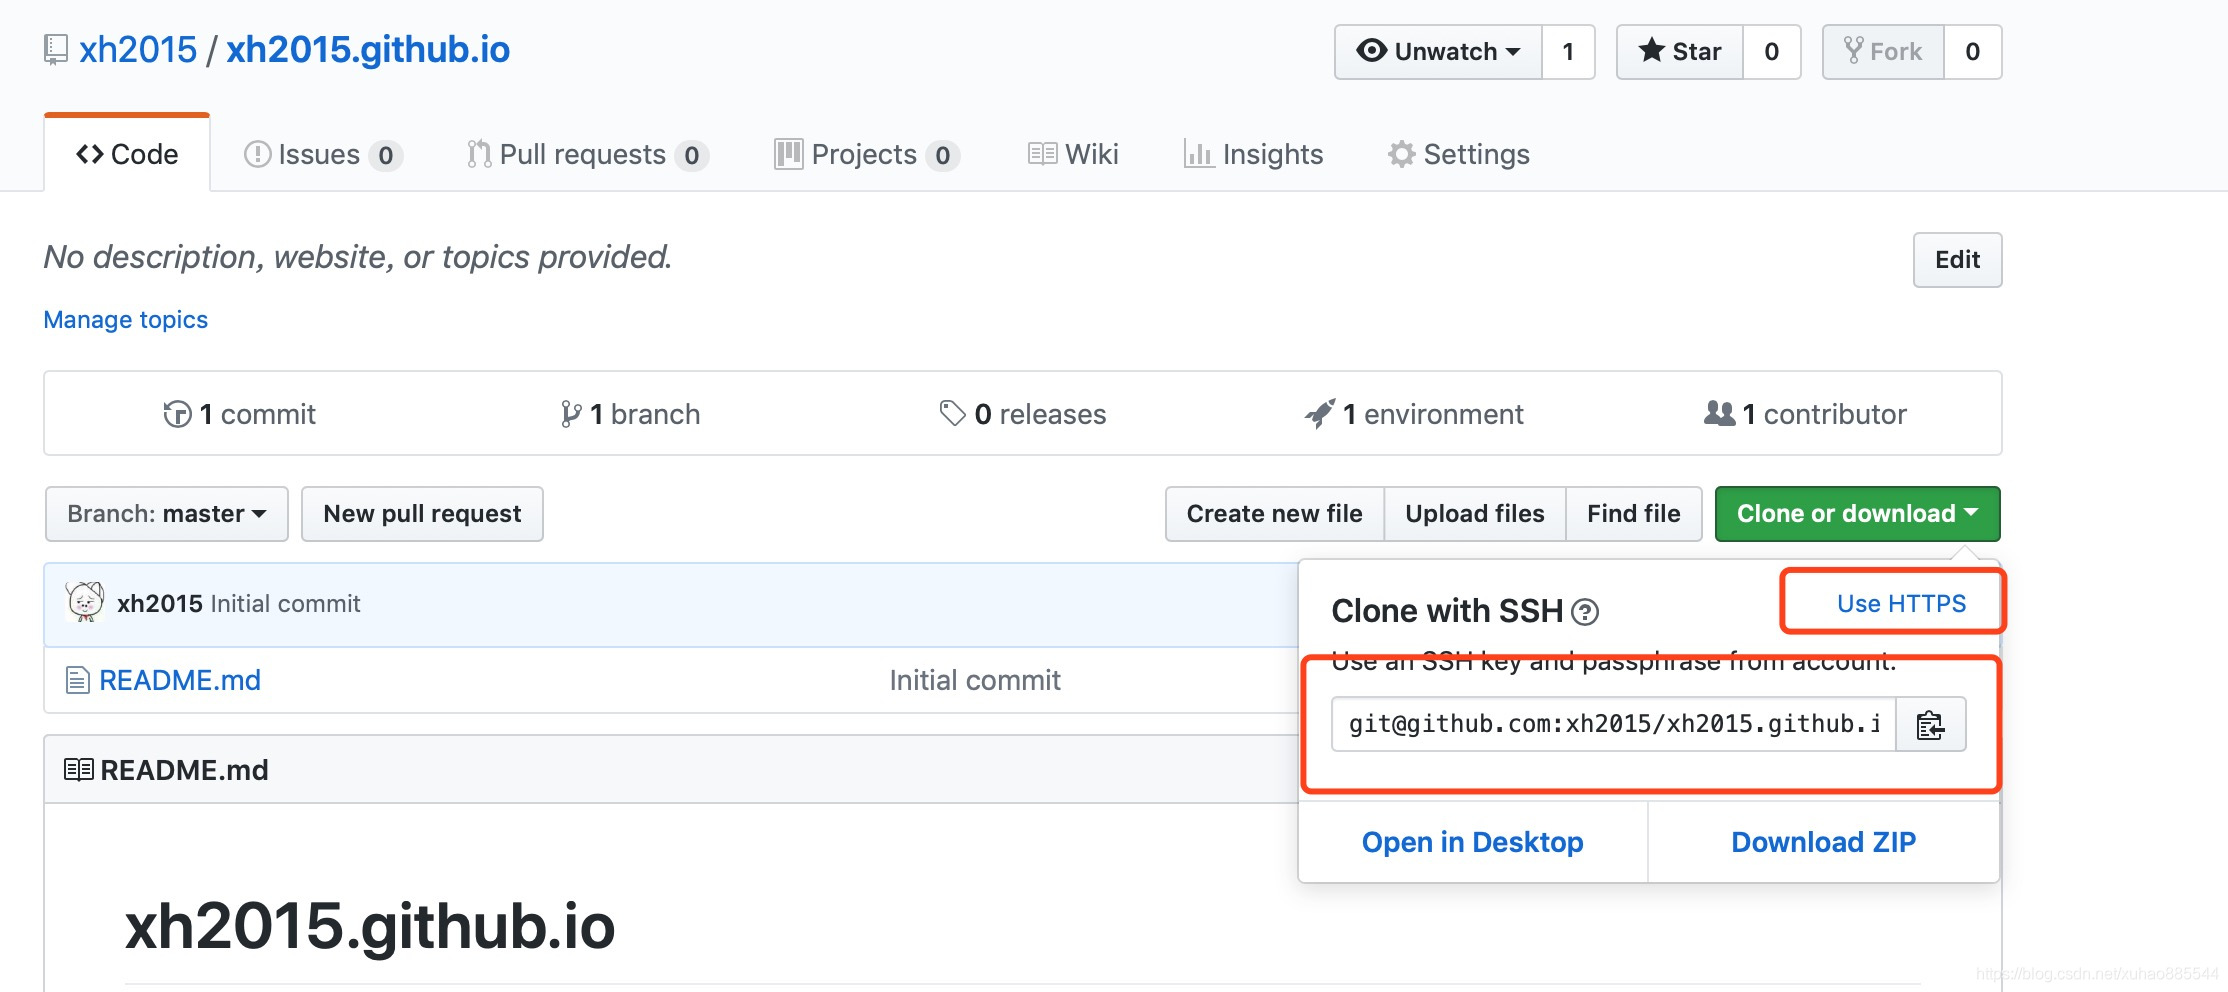This screenshot has height=992, width=2228.
Task: Click Upload files button
Action: coord(1475,514)
